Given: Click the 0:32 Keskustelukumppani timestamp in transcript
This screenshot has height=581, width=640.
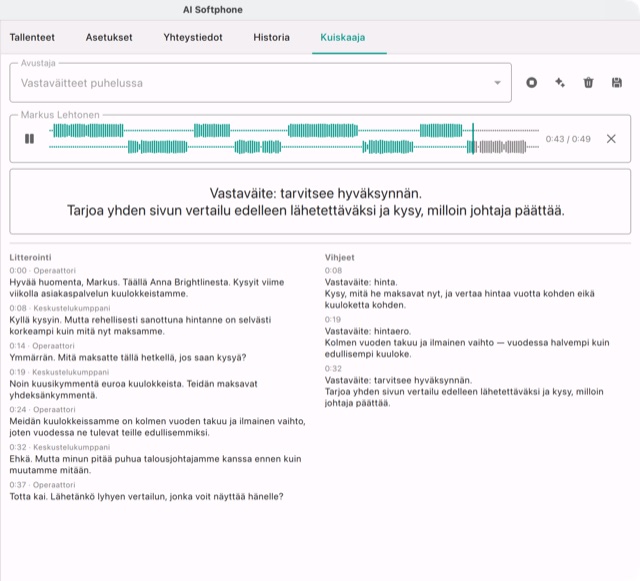Looking at the screenshot, I should tap(60, 447).
